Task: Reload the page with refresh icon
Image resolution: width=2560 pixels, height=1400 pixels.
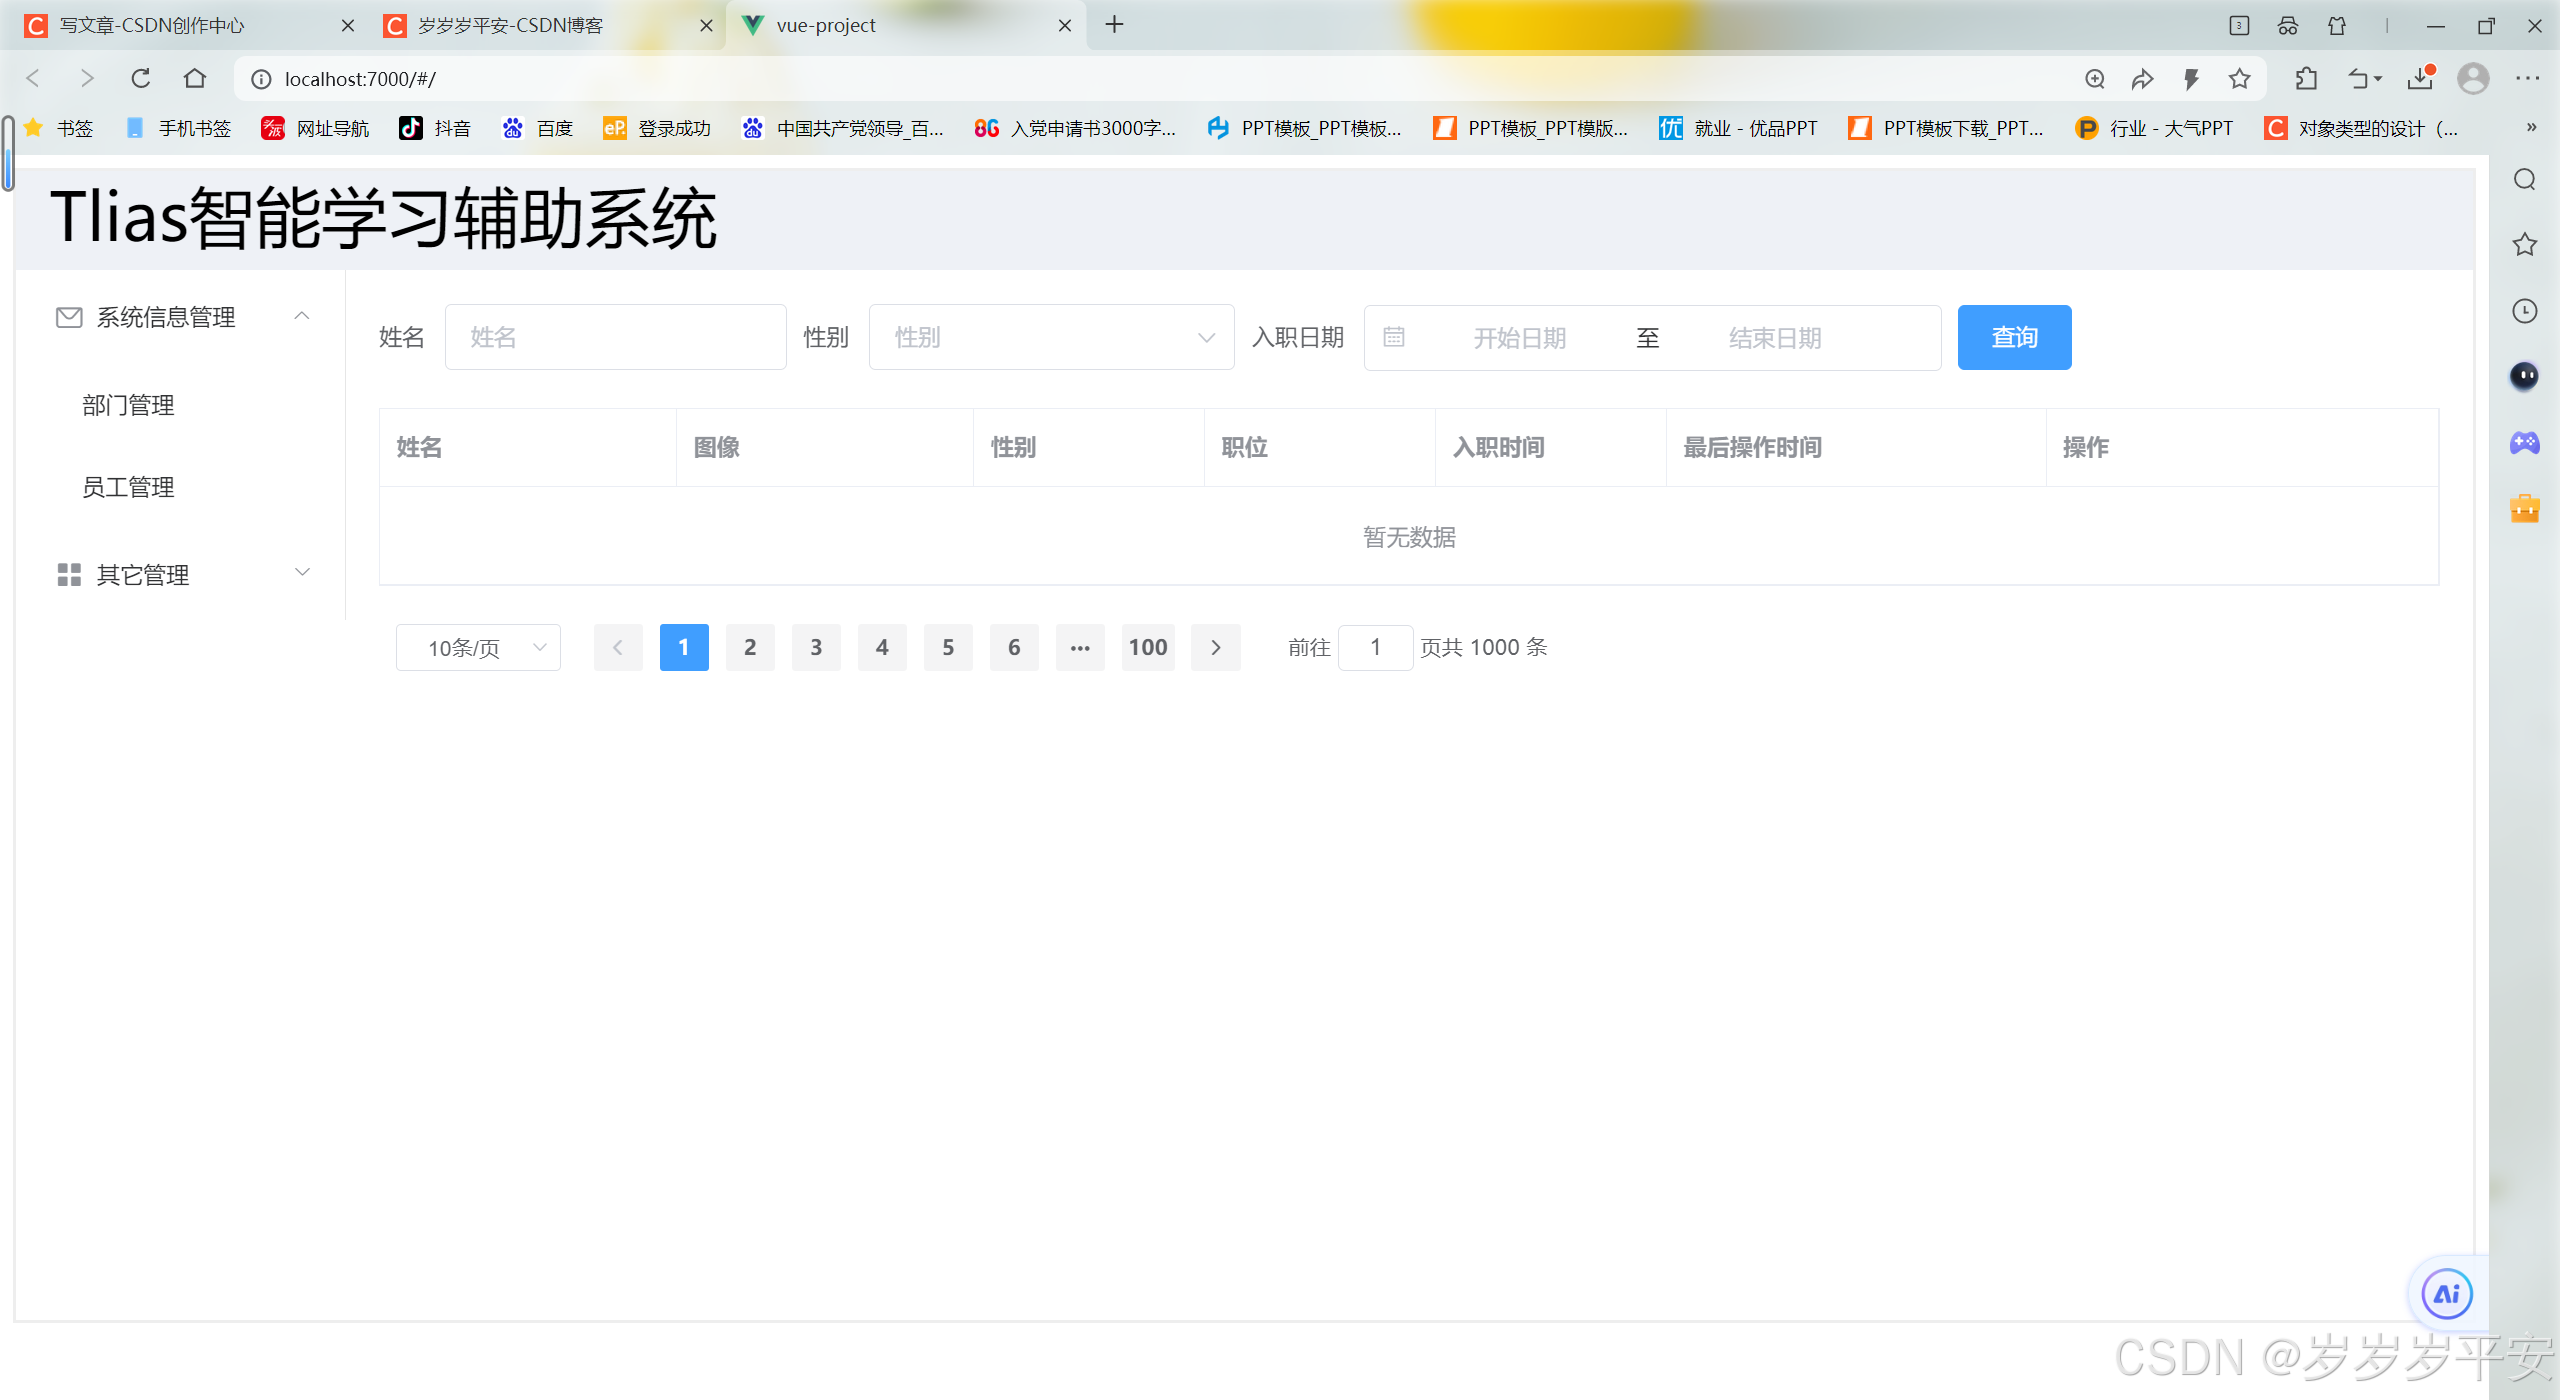Action: tap(141, 79)
